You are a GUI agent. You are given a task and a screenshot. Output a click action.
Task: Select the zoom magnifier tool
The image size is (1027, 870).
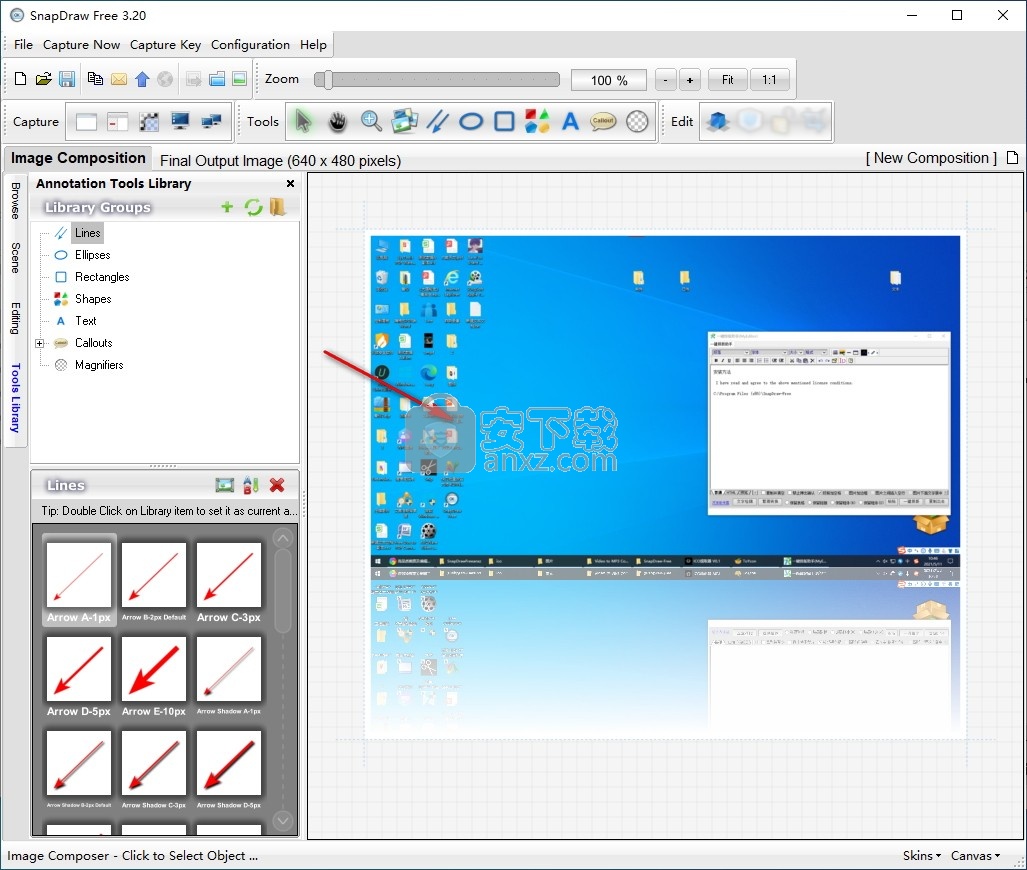click(x=371, y=121)
